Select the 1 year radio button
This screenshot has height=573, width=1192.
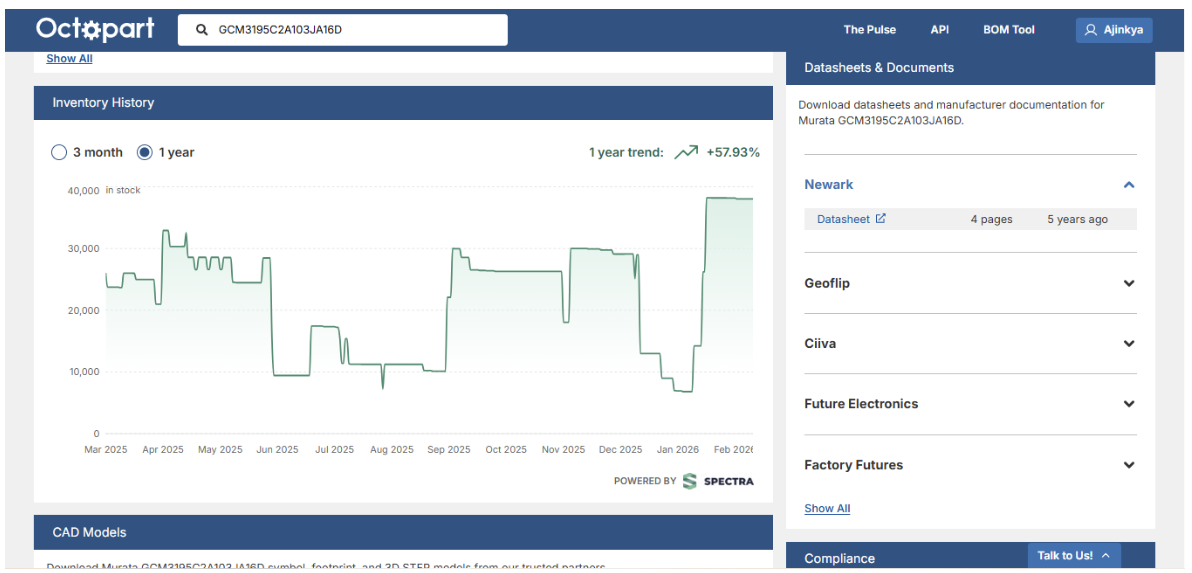coord(144,152)
